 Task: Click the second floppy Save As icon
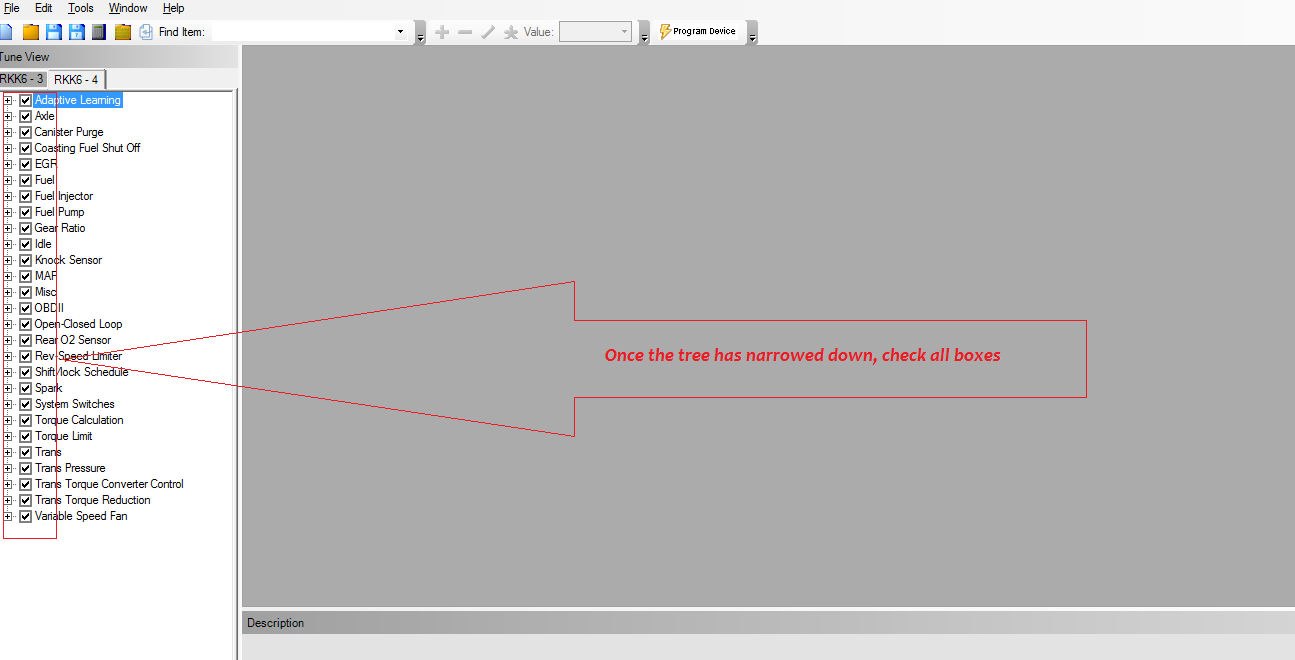pos(76,32)
